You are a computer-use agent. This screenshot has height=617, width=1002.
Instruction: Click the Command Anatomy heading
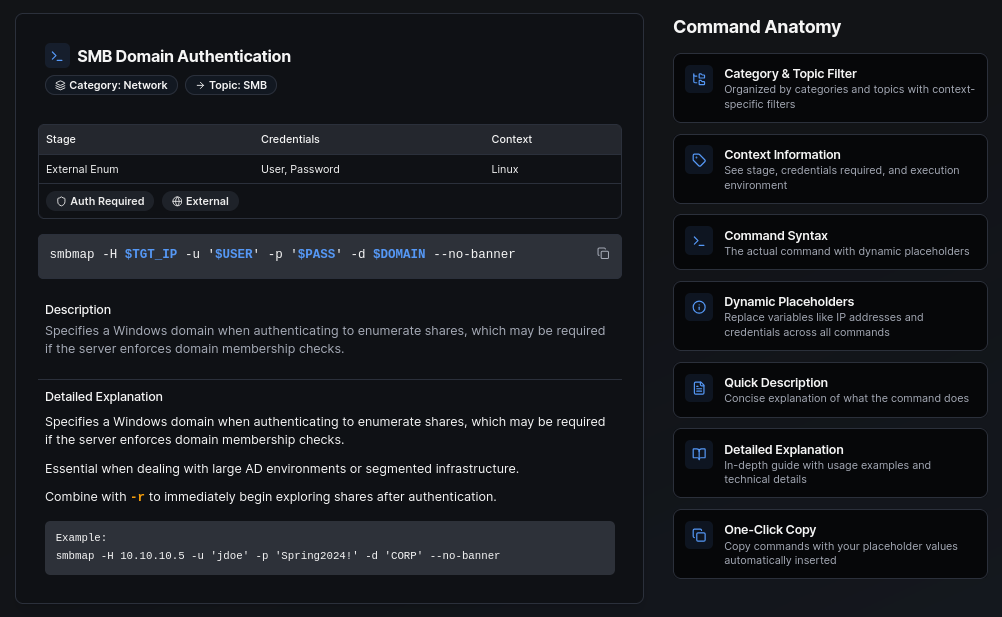(757, 27)
